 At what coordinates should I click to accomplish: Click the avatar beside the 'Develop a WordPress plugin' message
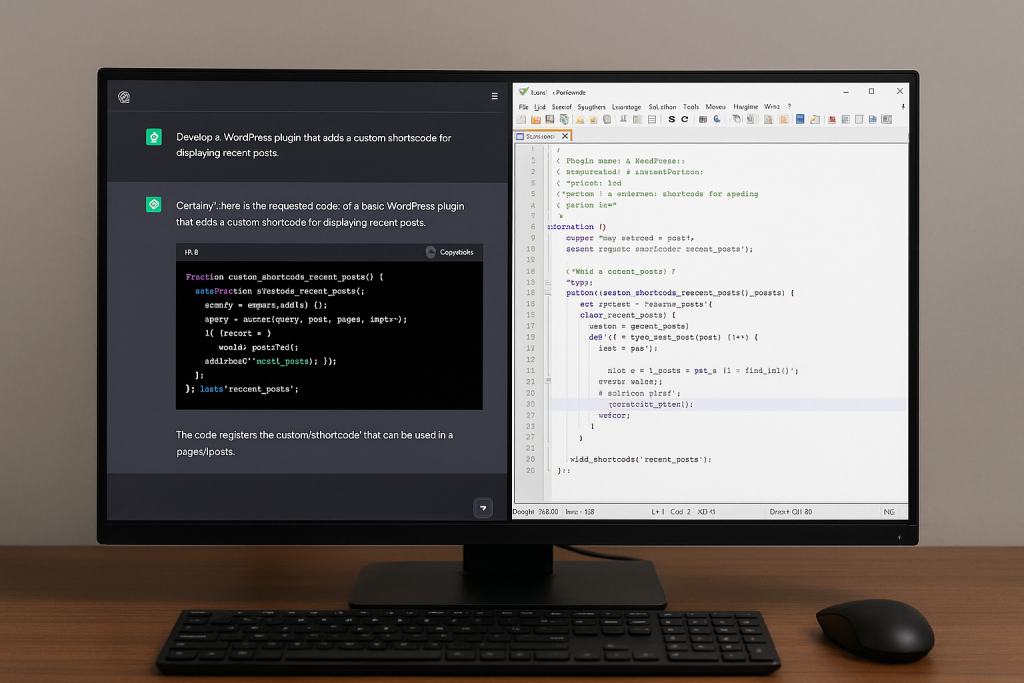[x=153, y=136]
